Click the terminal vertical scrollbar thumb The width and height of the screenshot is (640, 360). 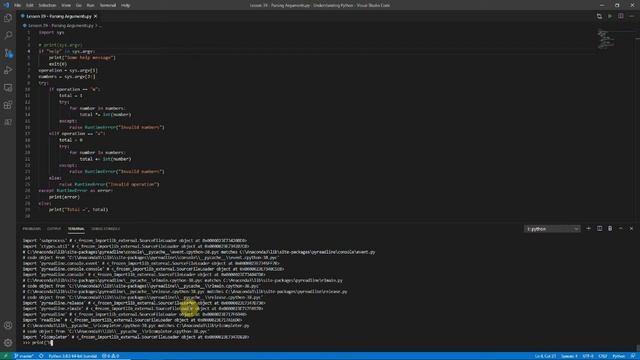point(638,348)
